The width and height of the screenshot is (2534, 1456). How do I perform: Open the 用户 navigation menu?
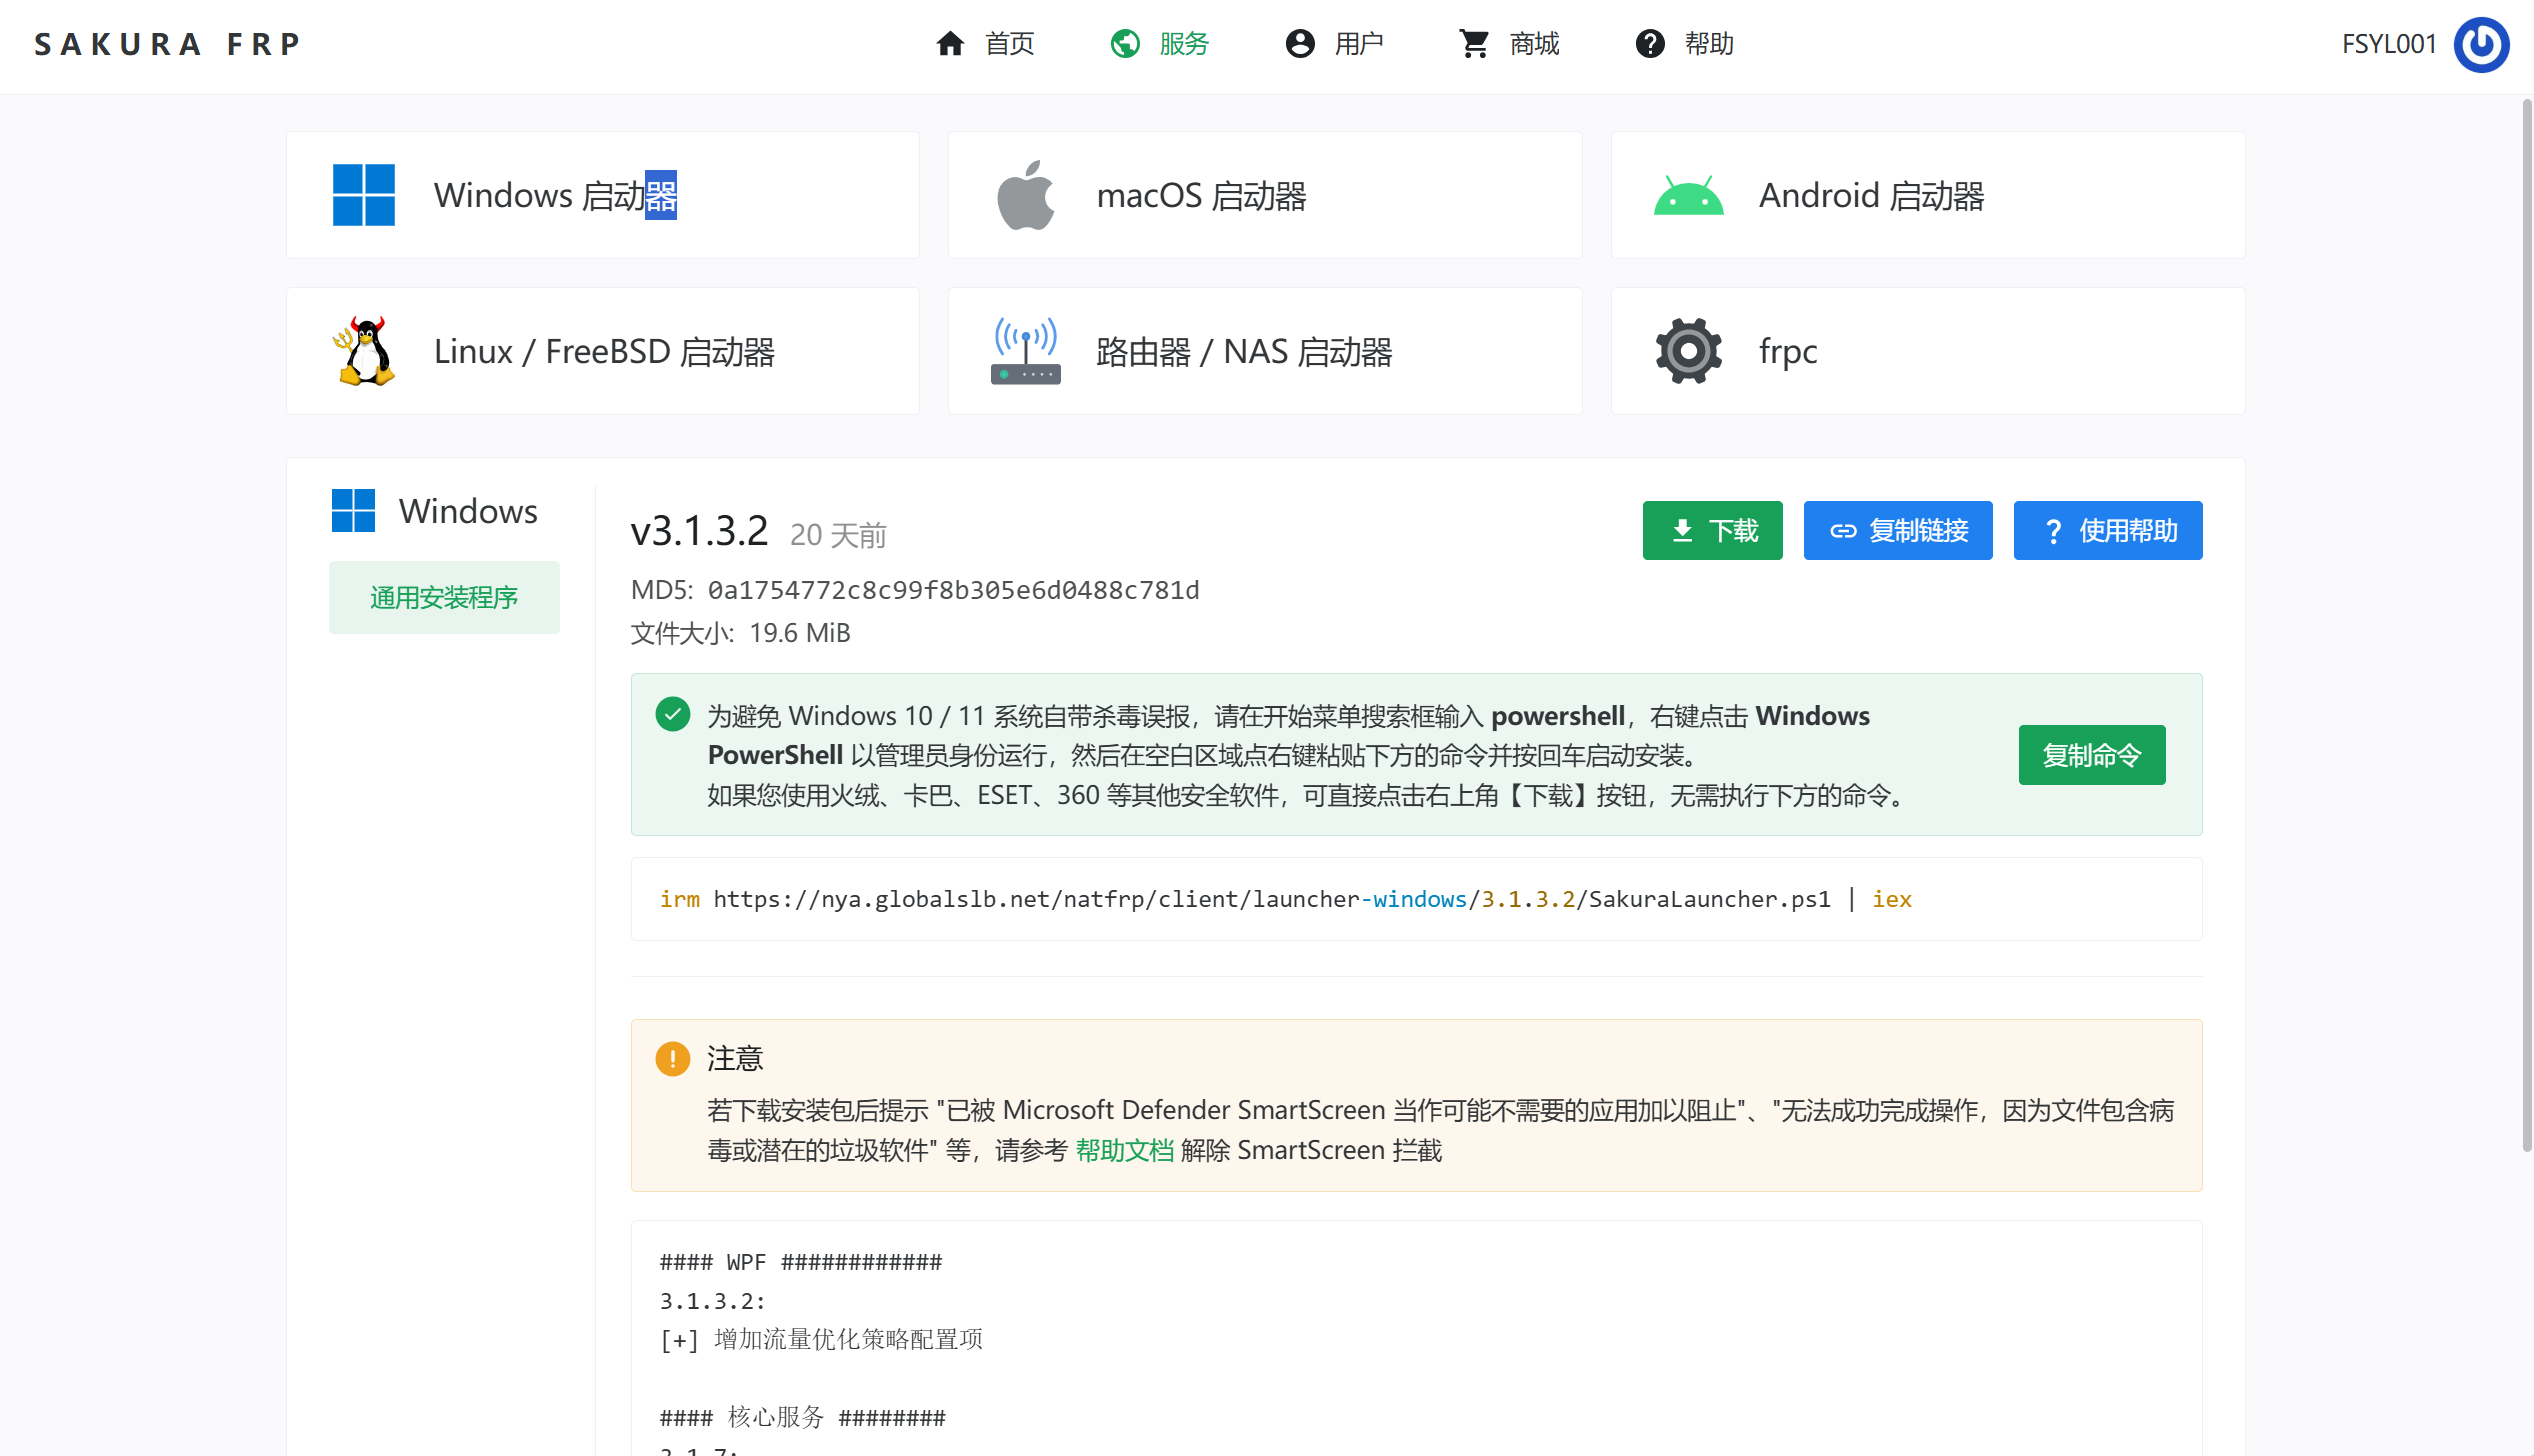1359,44
